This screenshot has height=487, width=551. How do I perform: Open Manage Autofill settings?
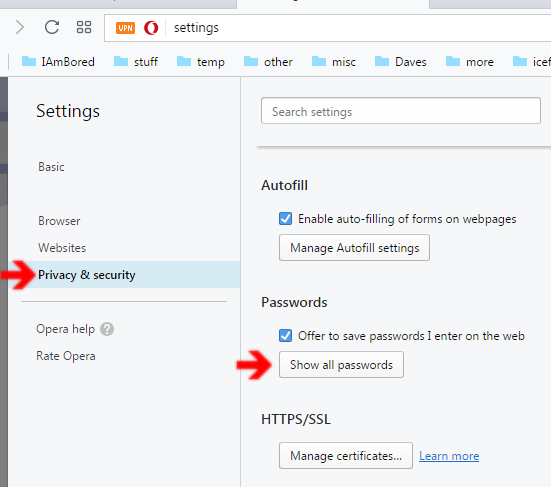click(x=354, y=248)
